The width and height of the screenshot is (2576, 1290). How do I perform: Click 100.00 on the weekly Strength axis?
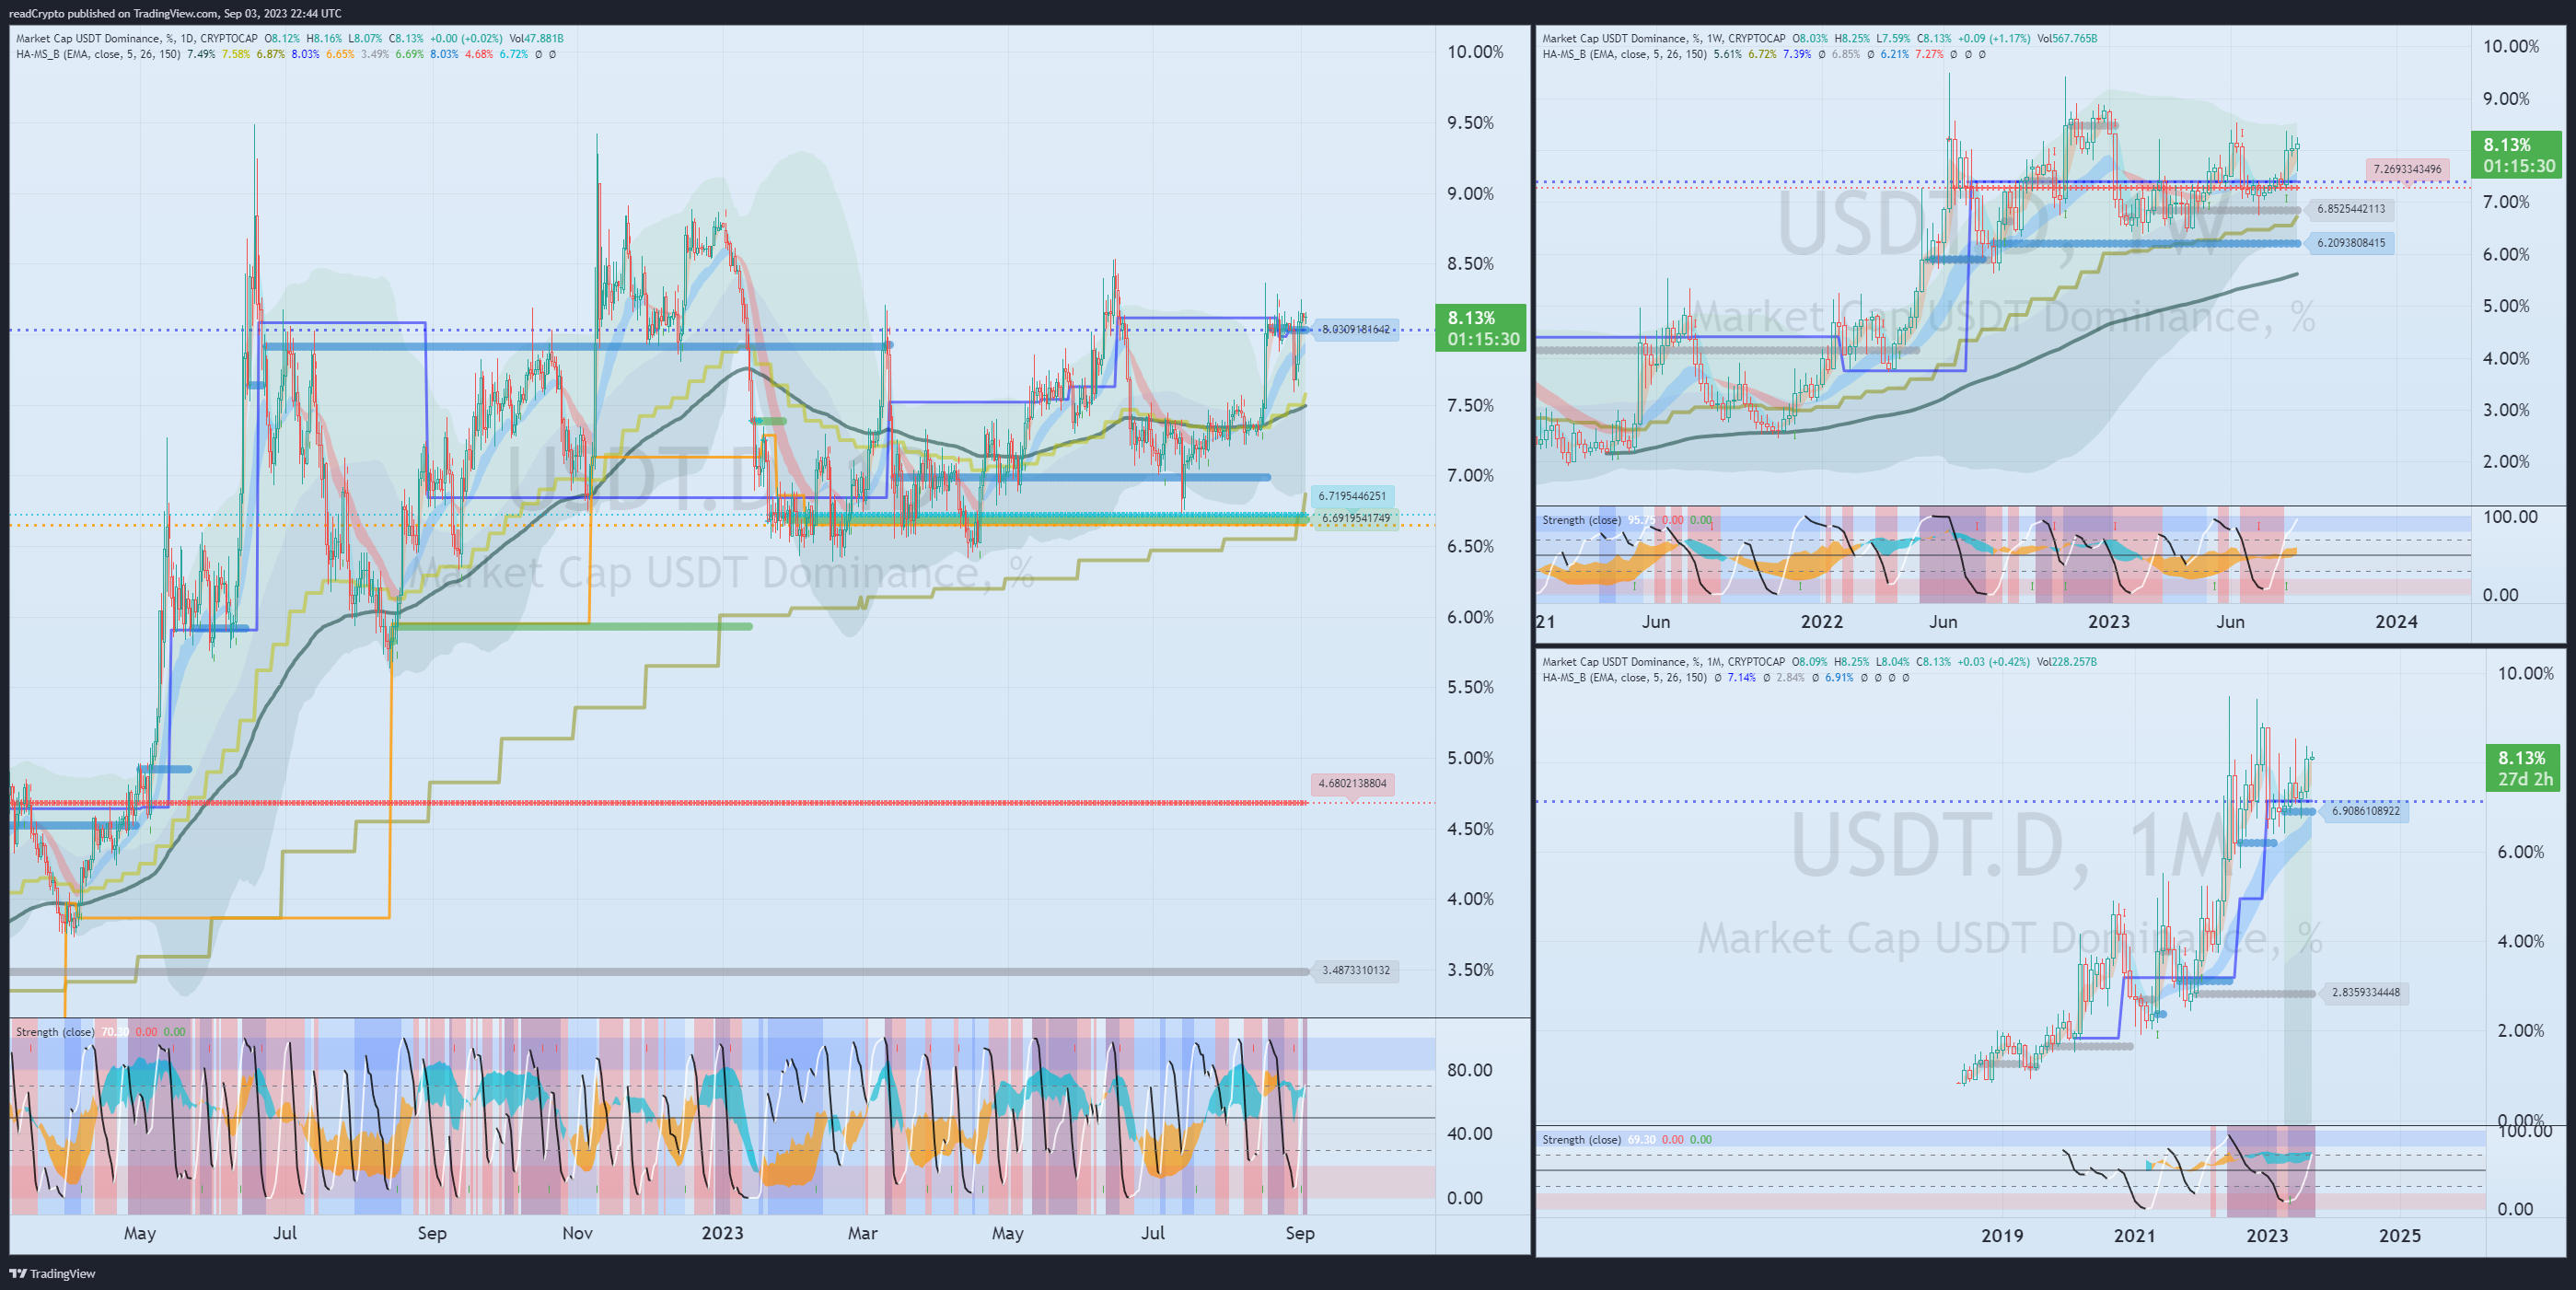pyautogui.click(x=2510, y=517)
